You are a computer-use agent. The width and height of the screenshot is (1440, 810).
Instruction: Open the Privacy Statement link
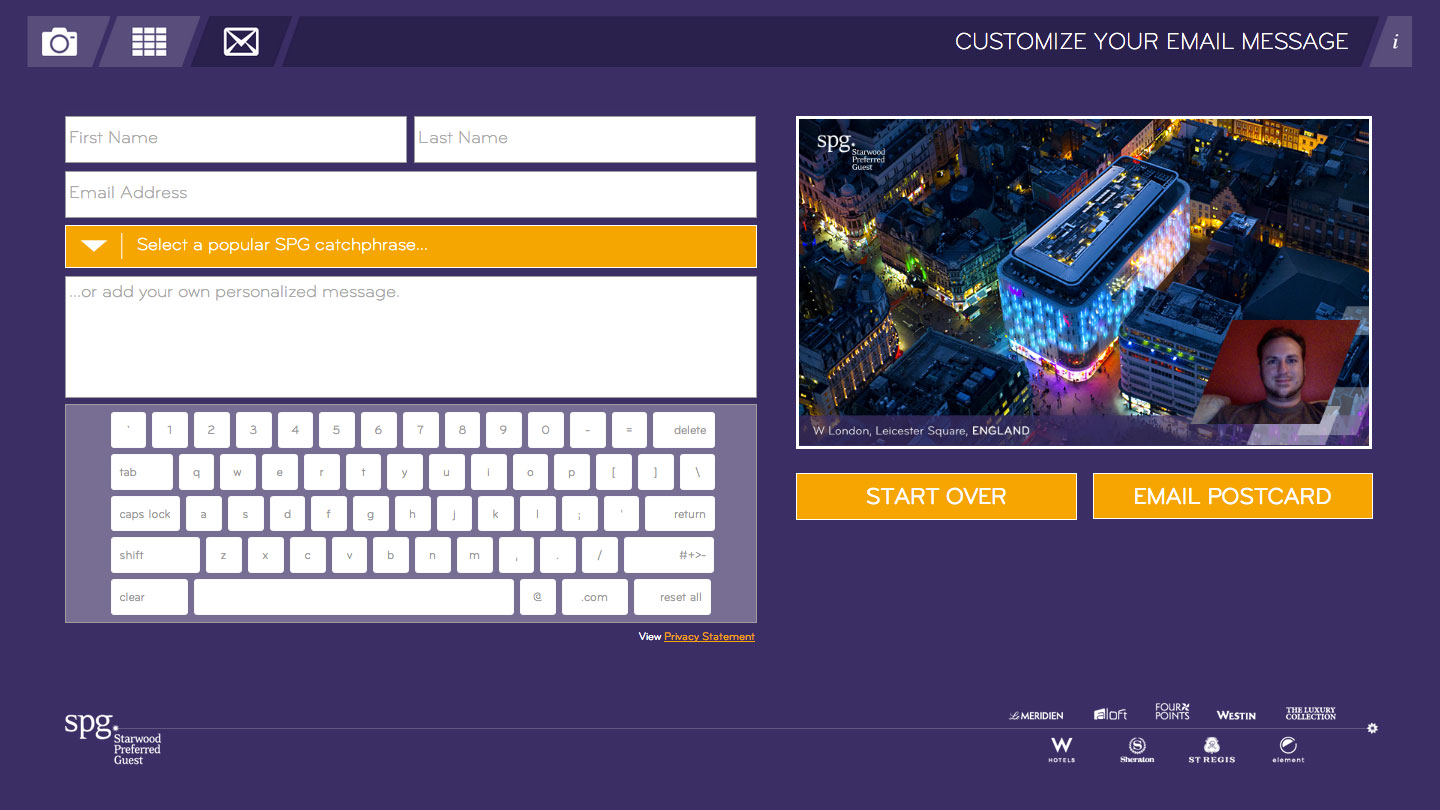[709, 637]
